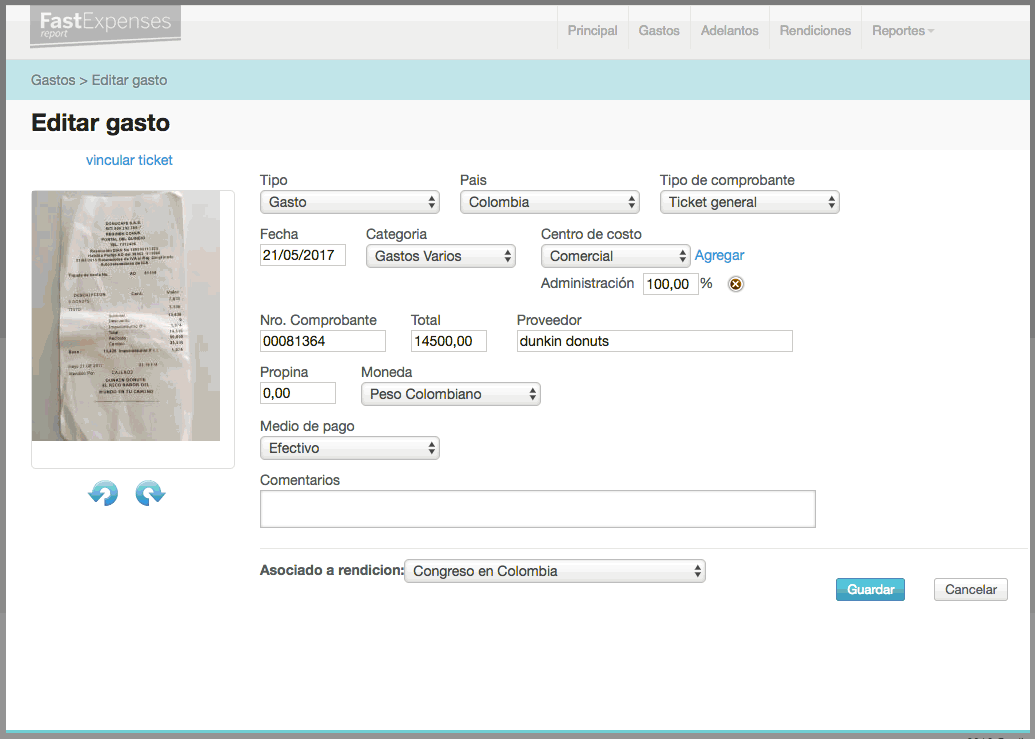This screenshot has height=739, width=1035.
Task: Select the Total amount field
Action: click(449, 341)
